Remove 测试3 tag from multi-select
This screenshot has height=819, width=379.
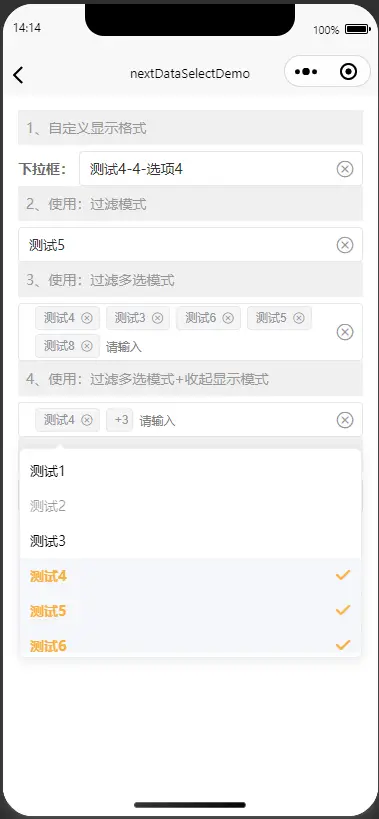(157, 318)
